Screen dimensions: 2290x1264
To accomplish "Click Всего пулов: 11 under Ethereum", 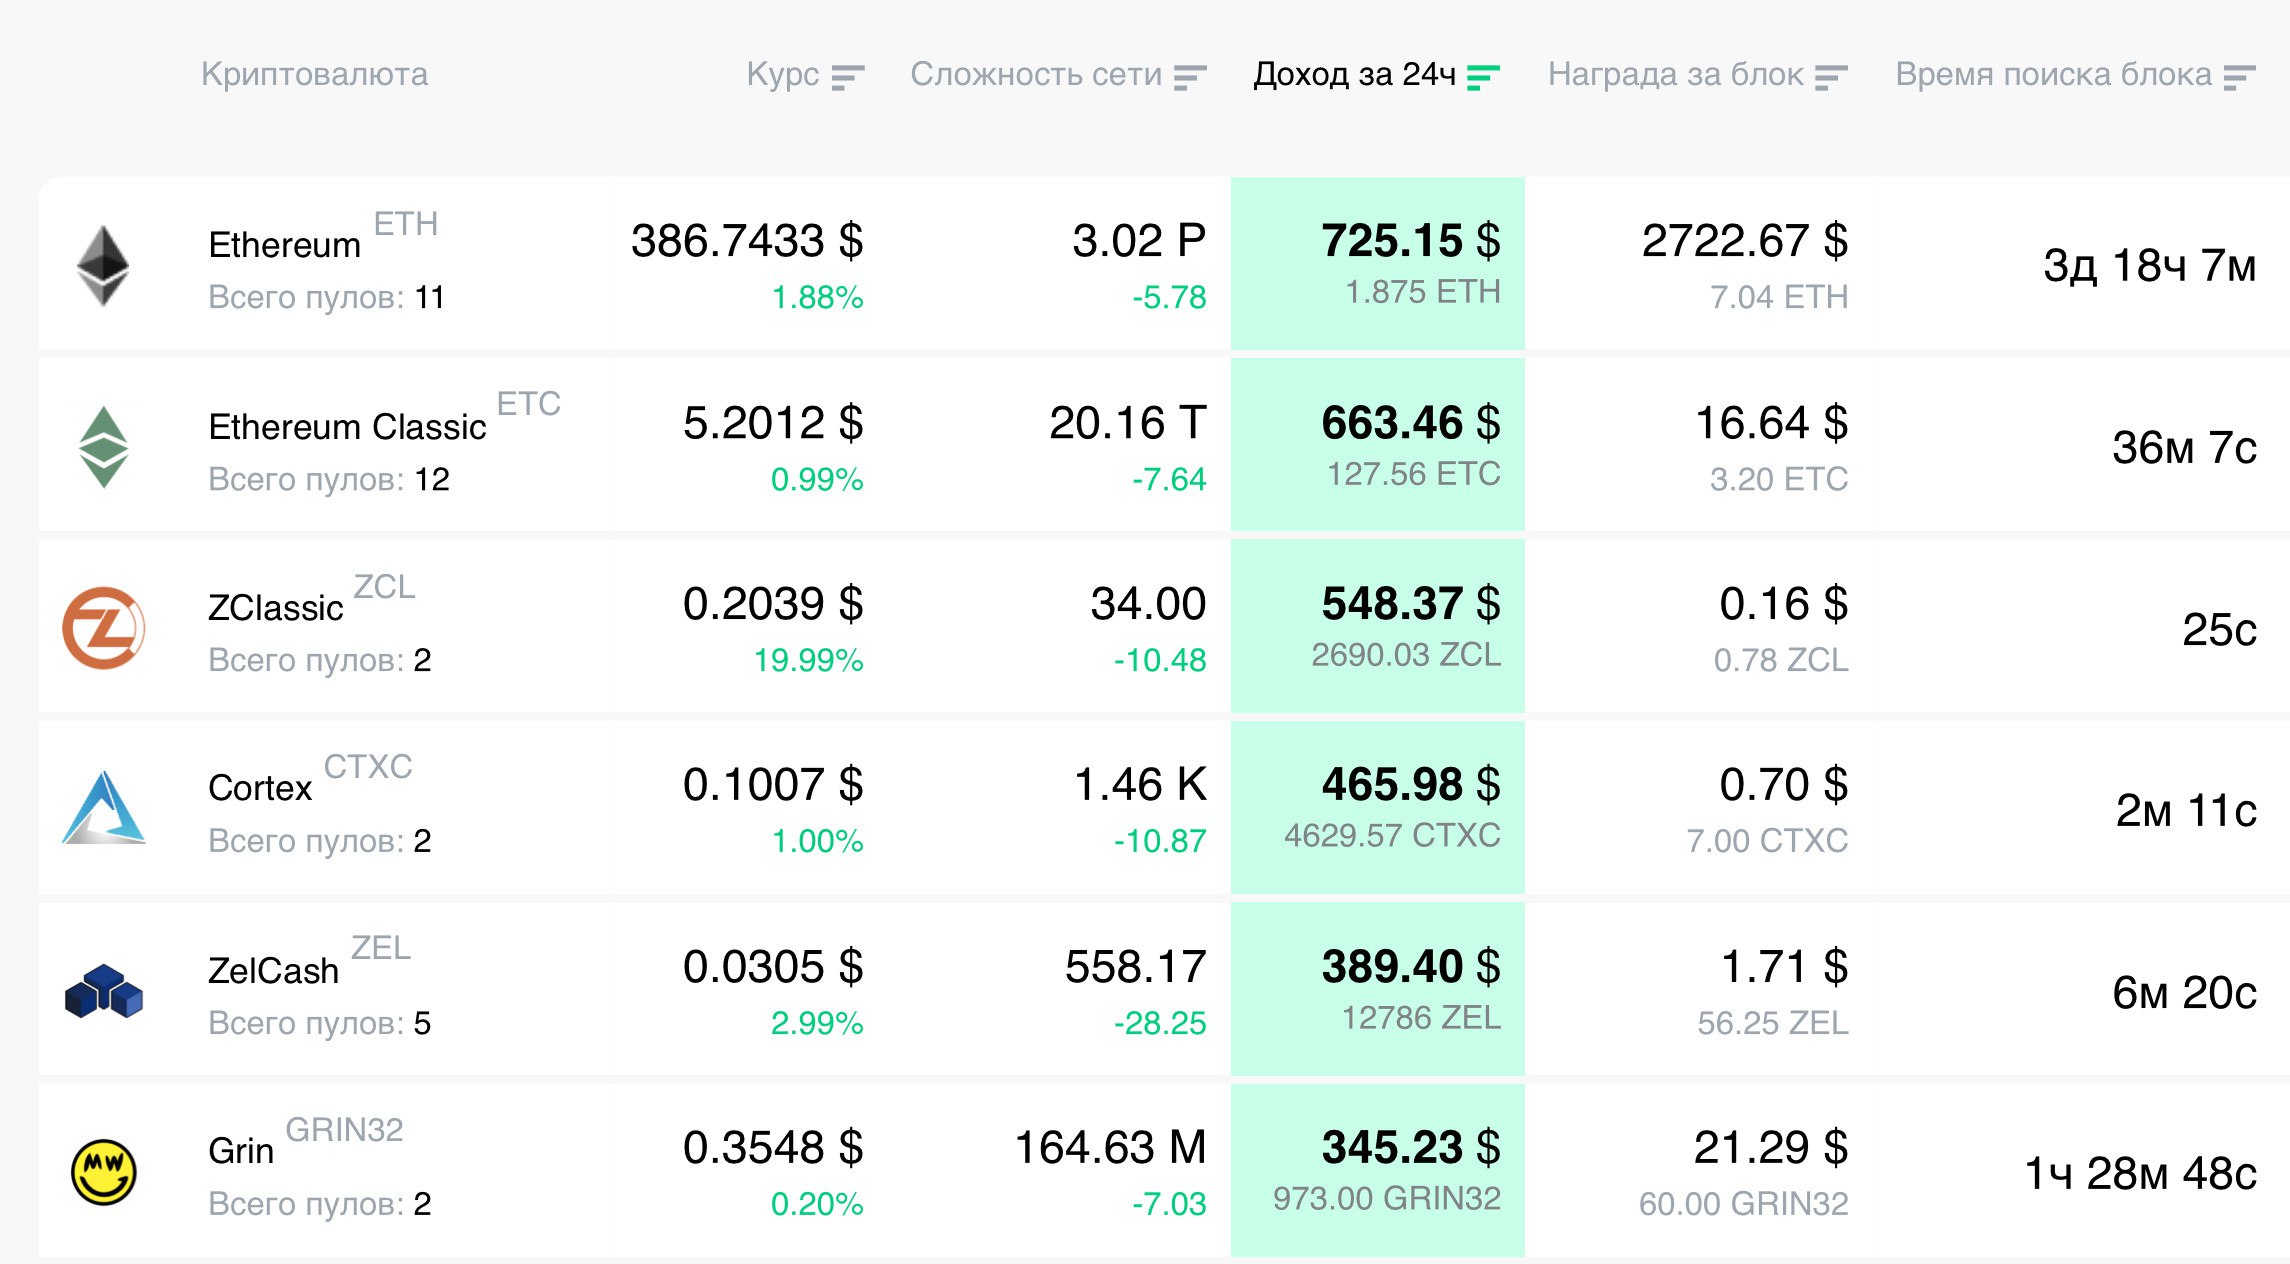I will [x=326, y=298].
